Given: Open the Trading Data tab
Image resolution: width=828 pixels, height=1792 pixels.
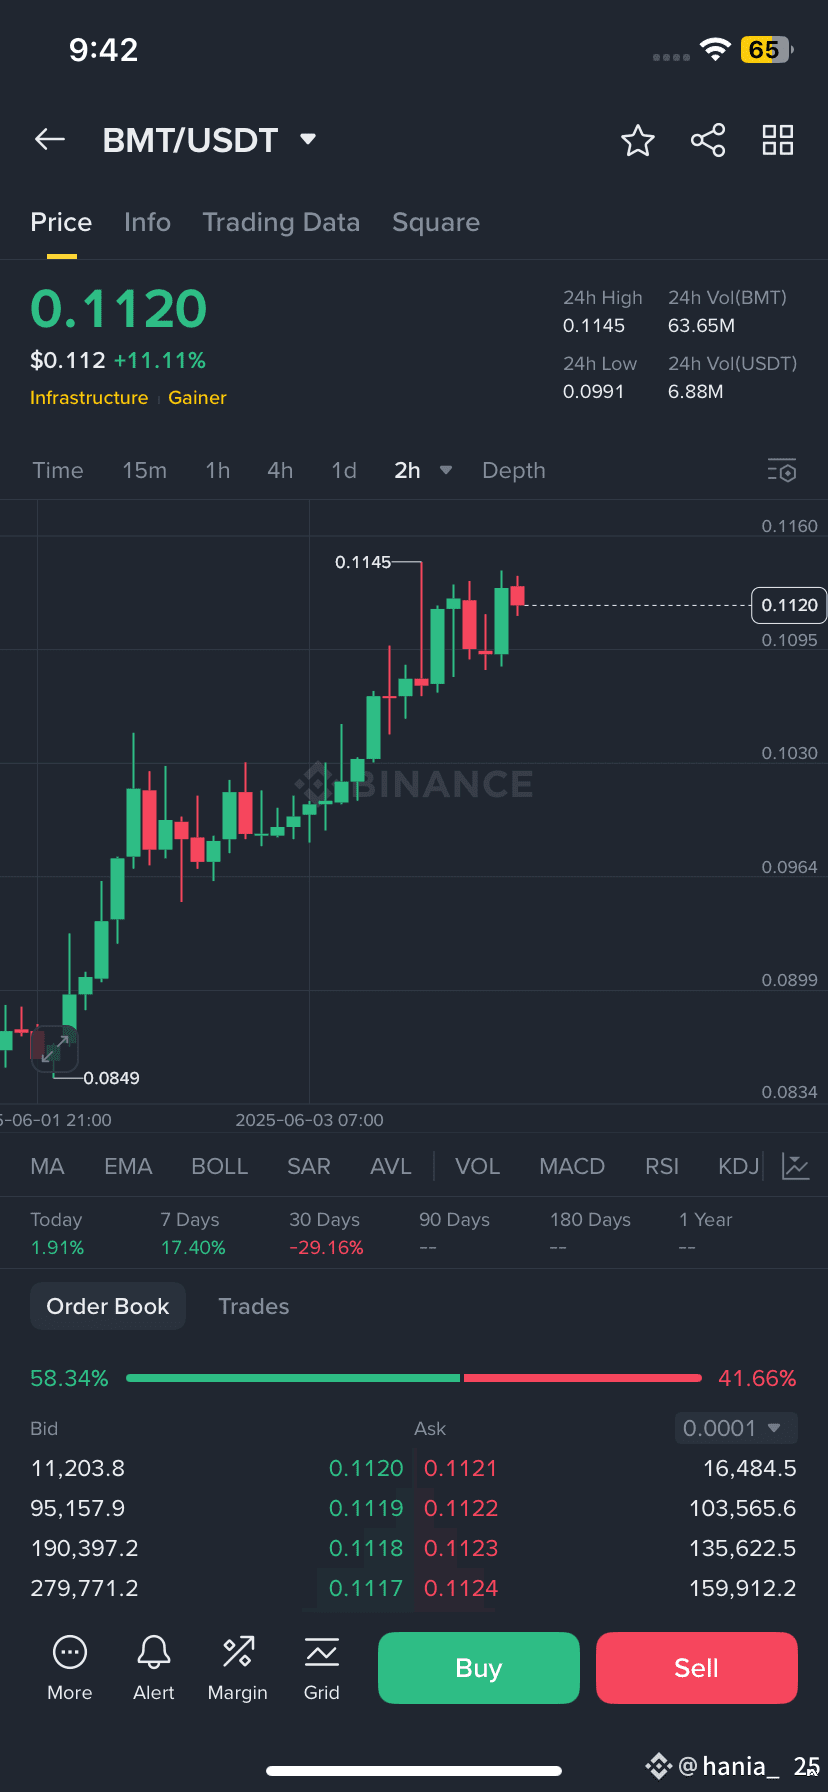Looking at the screenshot, I should [x=281, y=222].
